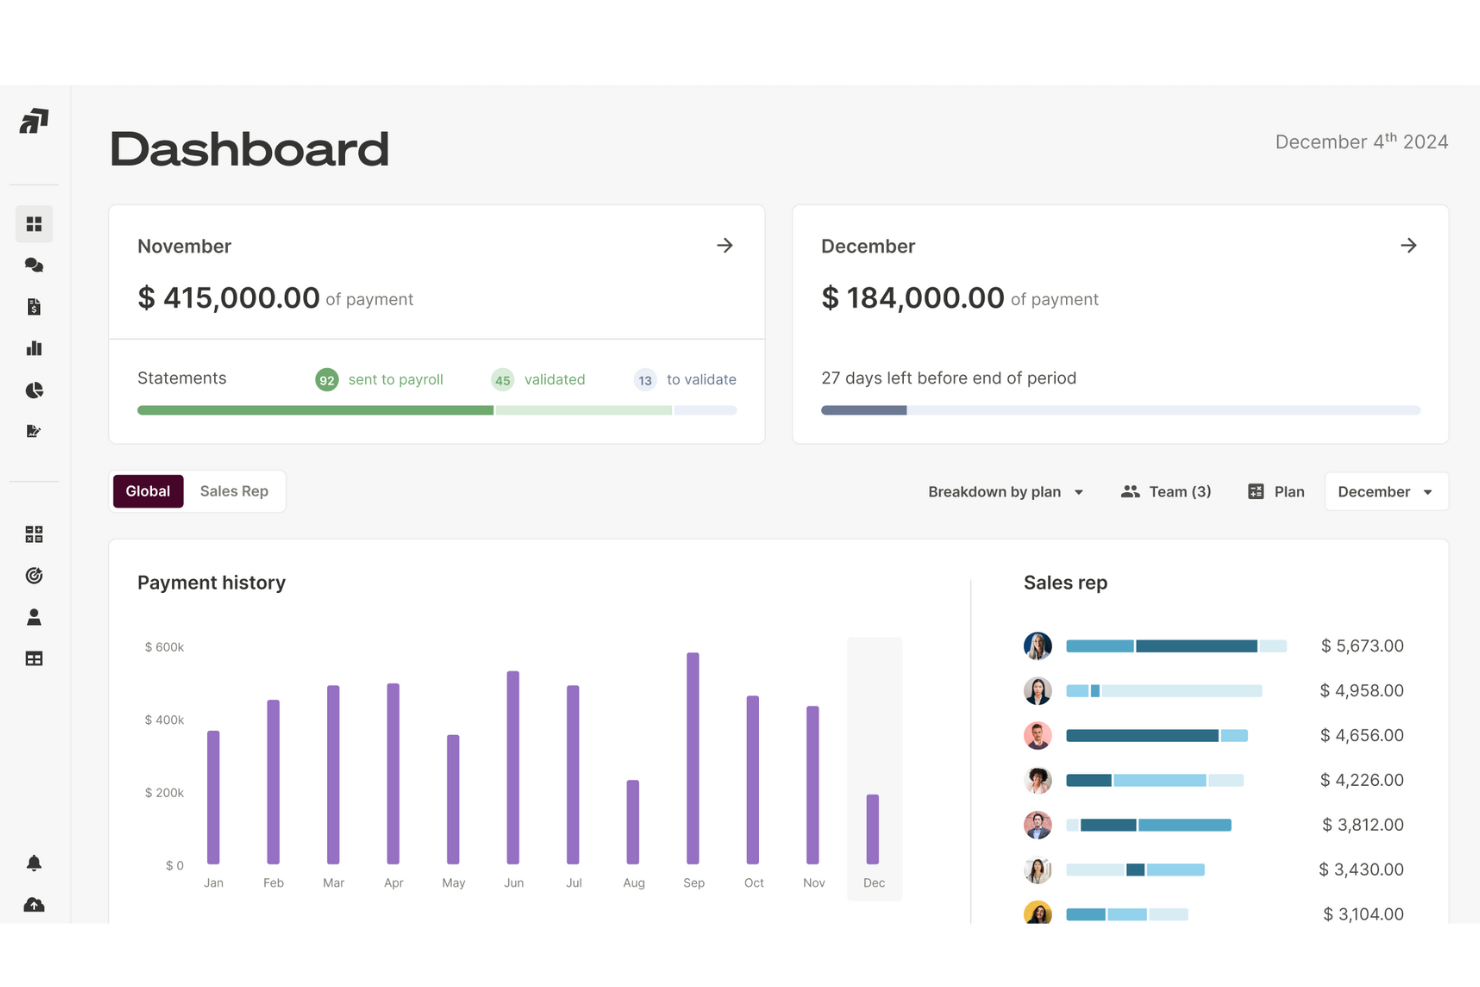
Task: Open the pie chart reports icon
Action: pyautogui.click(x=34, y=390)
